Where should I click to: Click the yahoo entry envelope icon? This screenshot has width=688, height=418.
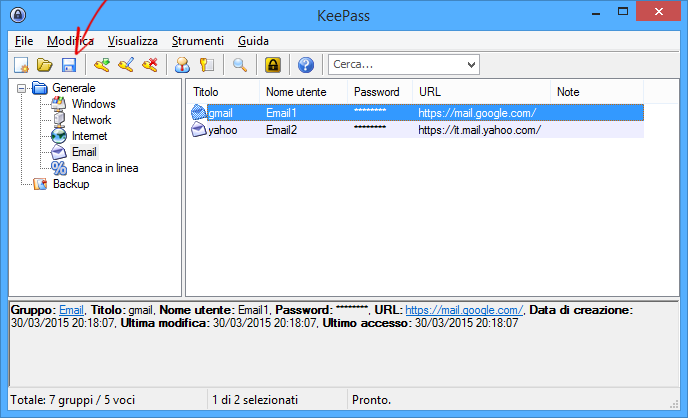pos(199,130)
